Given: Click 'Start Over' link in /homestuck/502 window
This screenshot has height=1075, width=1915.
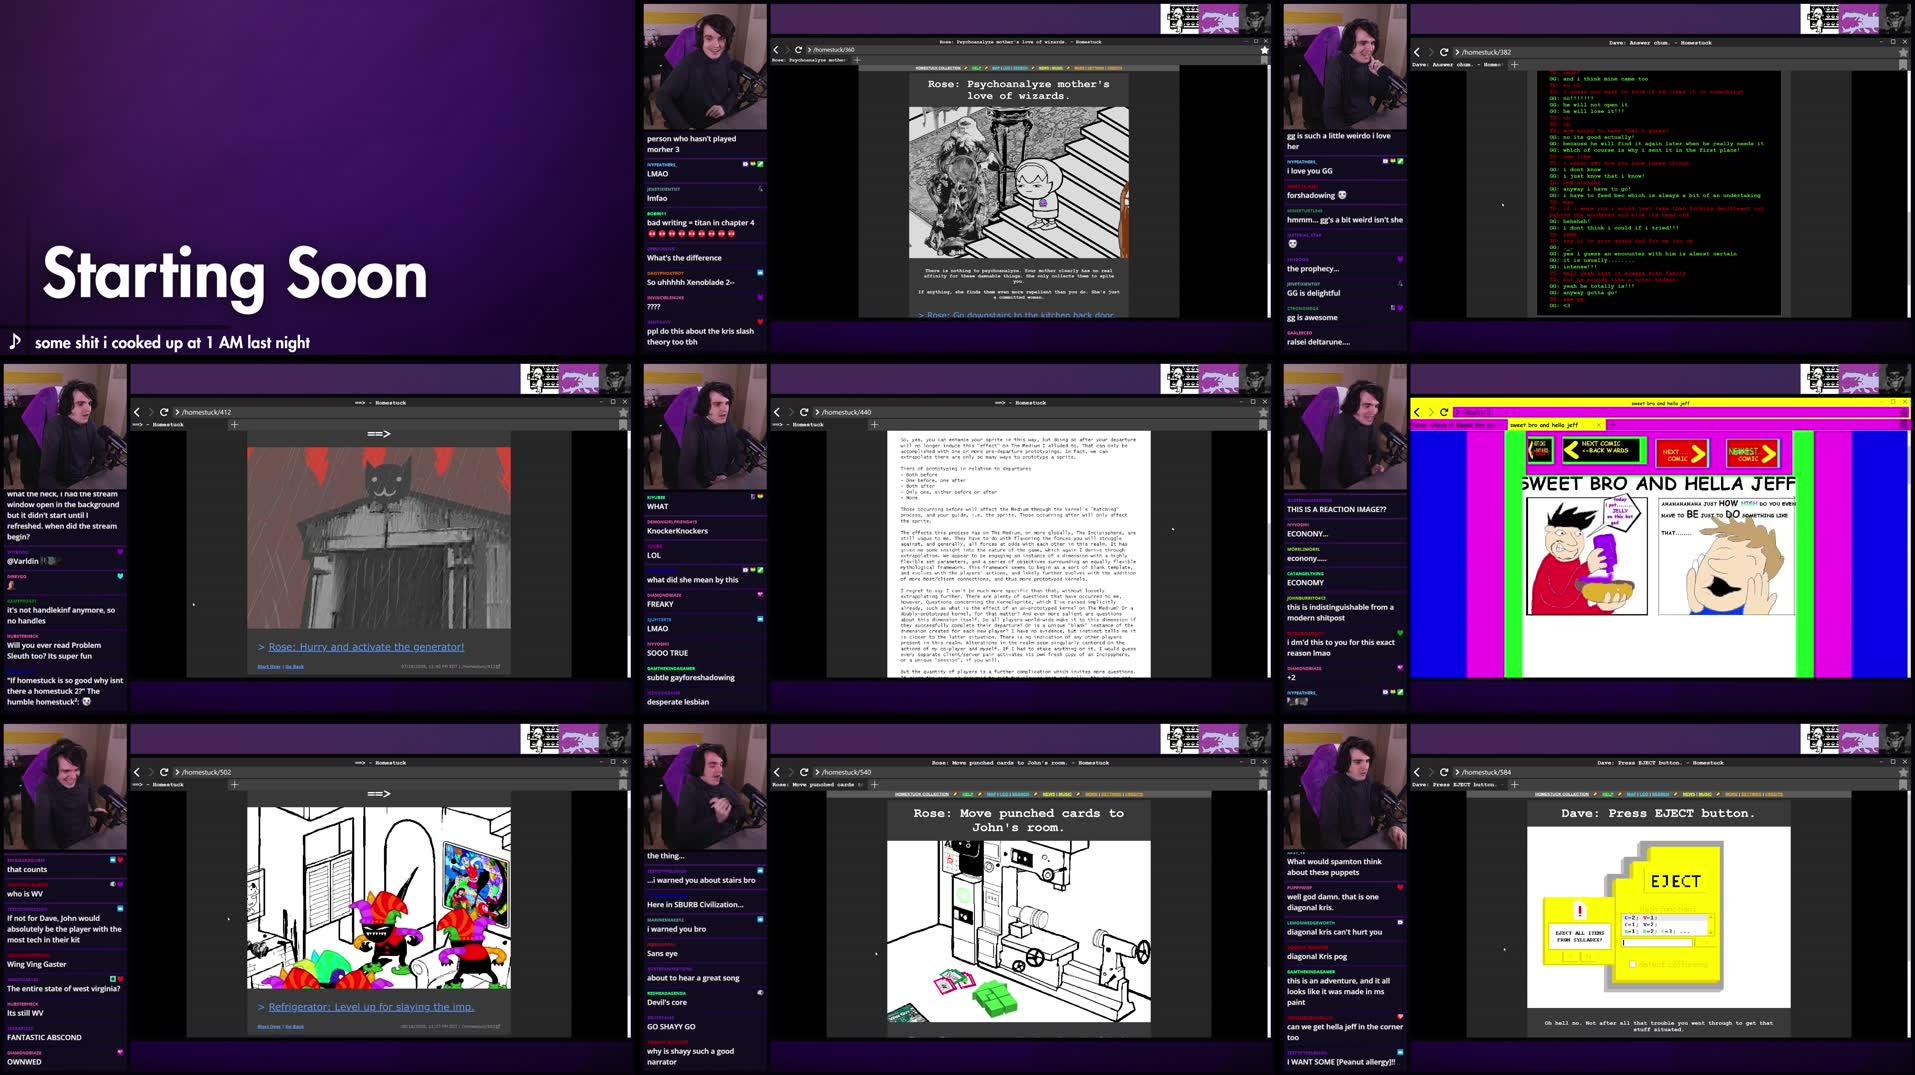Looking at the screenshot, I should pyautogui.click(x=268, y=1026).
